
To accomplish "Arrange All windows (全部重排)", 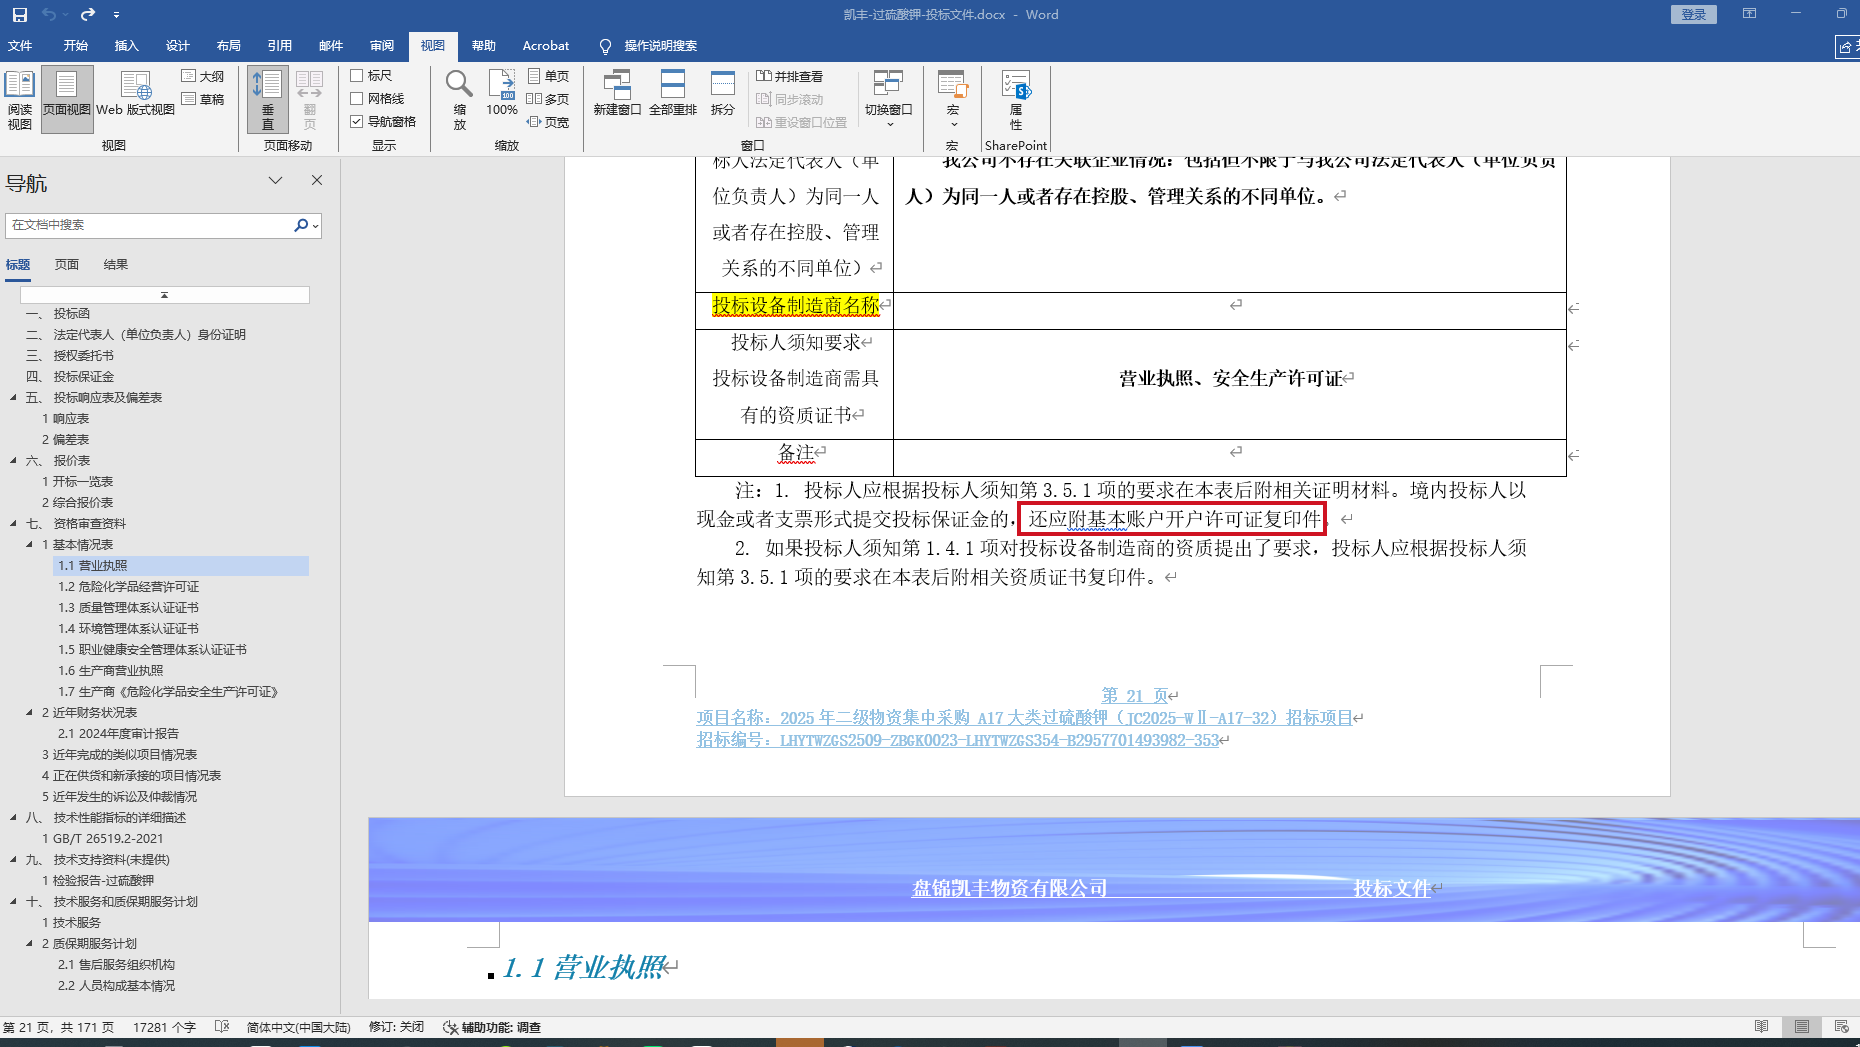I will click(673, 94).
